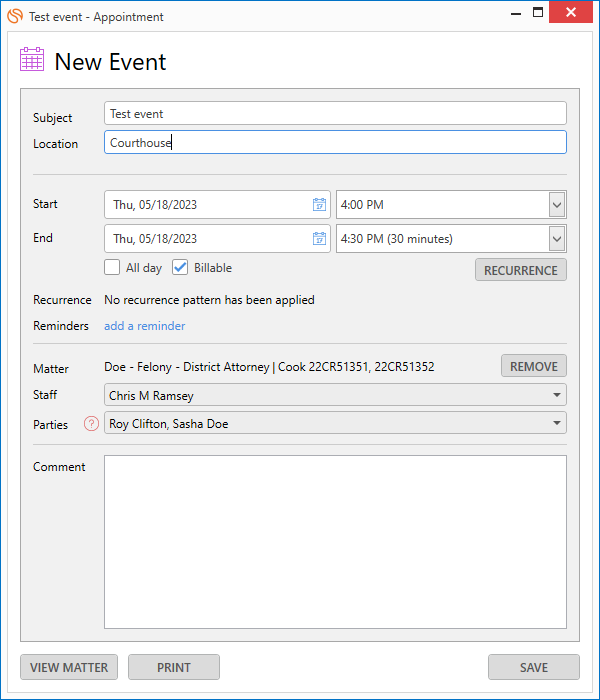Image resolution: width=600 pixels, height=700 pixels.
Task: Uncheck the Billable checkbox
Action: [181, 268]
